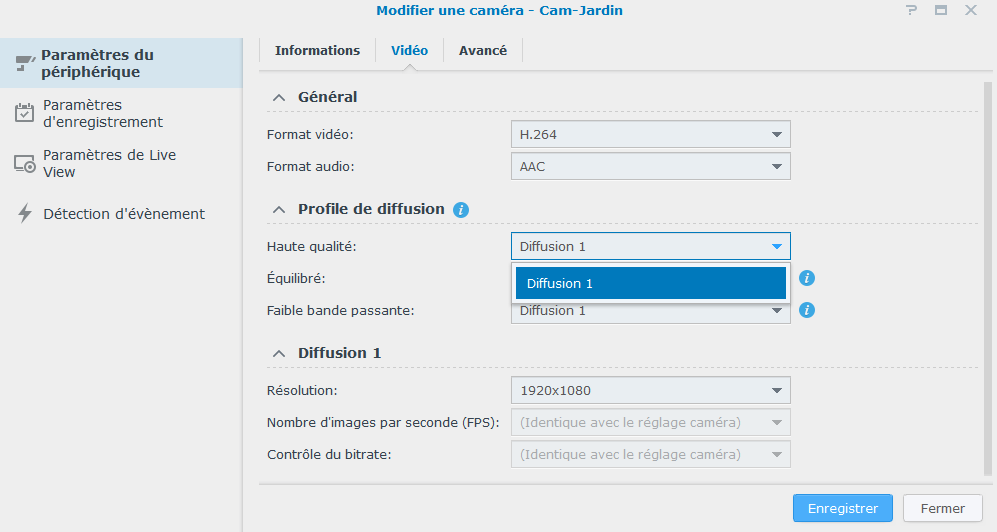
Task: Collapse the Général section
Action: click(x=278, y=97)
